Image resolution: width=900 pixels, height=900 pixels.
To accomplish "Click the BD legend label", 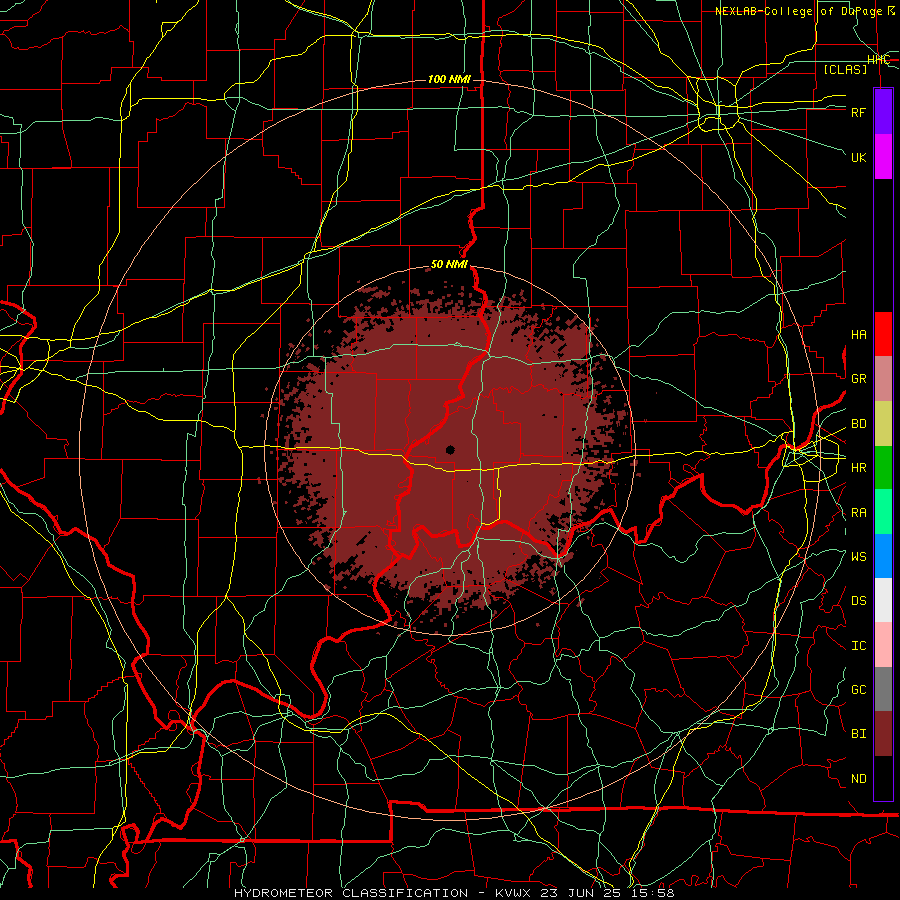I will (x=858, y=424).
